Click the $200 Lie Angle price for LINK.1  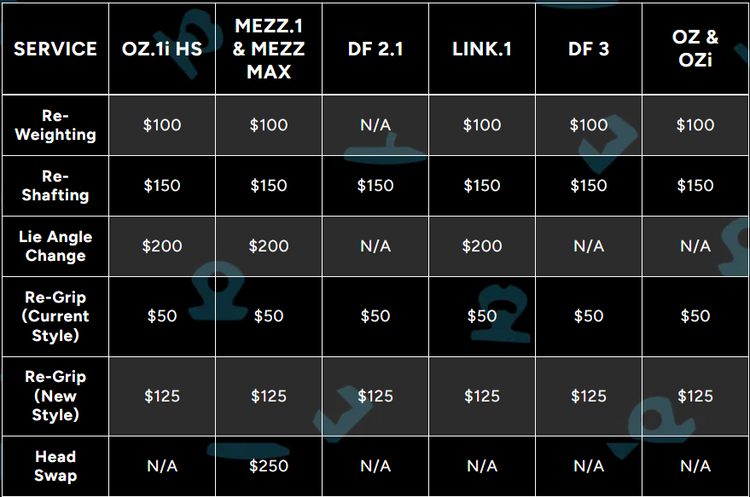click(482, 246)
